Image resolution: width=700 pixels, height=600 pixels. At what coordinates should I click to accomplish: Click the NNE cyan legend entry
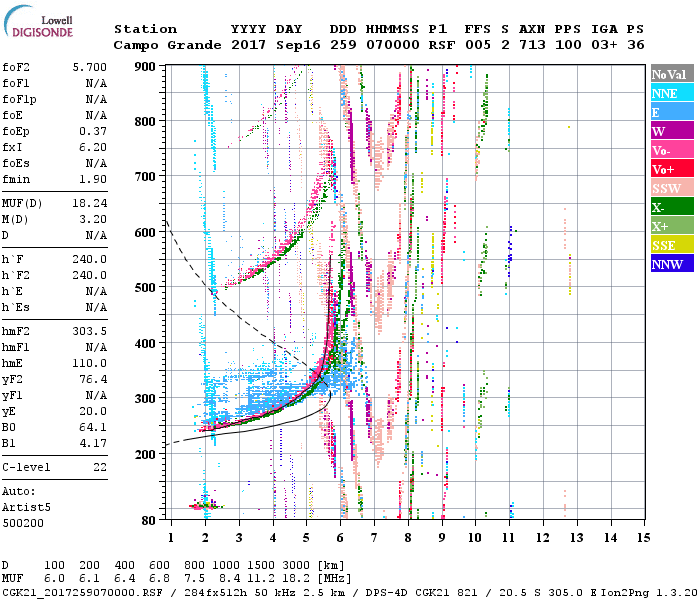click(671, 93)
